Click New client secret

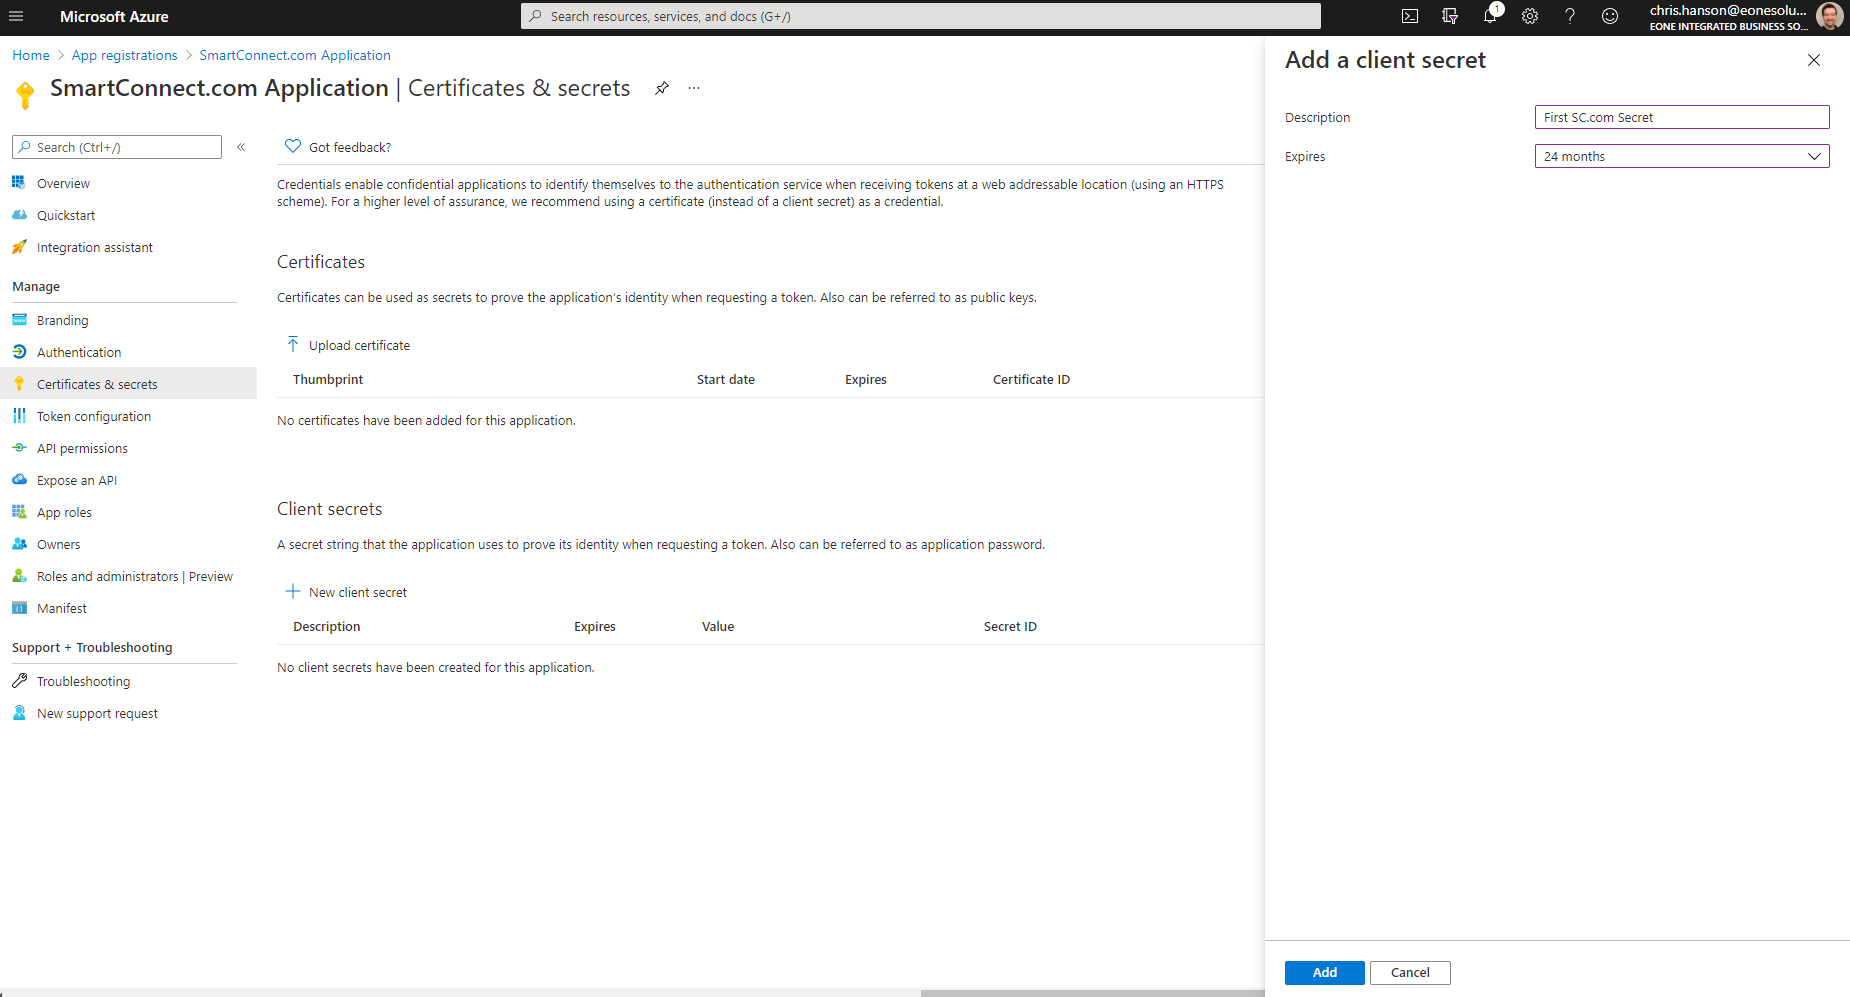click(x=346, y=592)
